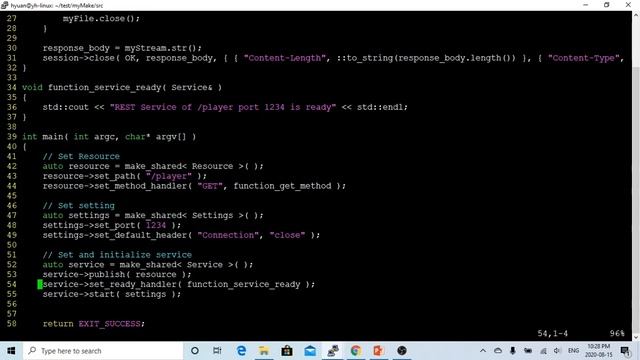The width and height of the screenshot is (640, 360).
Task: Click 'response_body' at start of line 30
Action: [x=76, y=48]
